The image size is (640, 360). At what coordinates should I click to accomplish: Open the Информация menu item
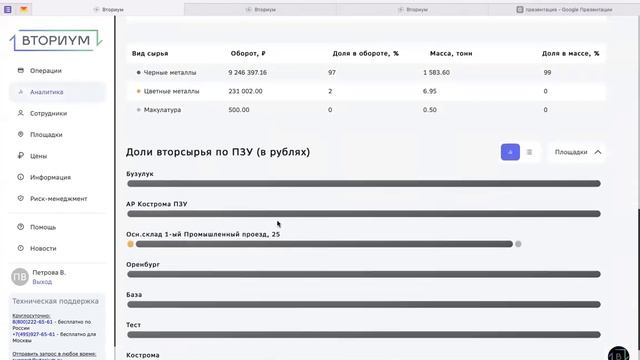[x=57, y=177]
